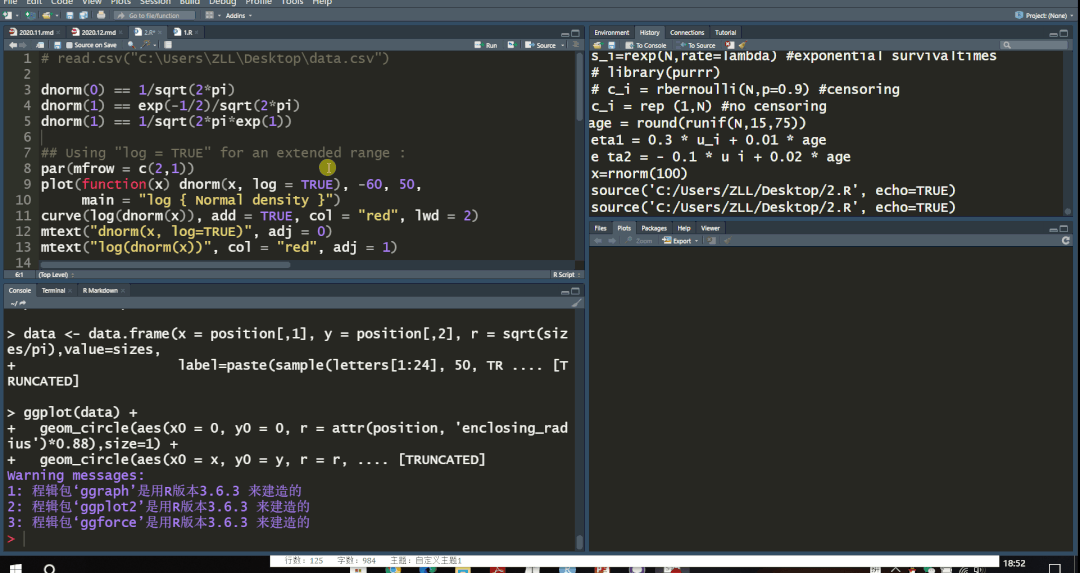
Task: Open the Source button dropdown arrow
Action: 563,45
